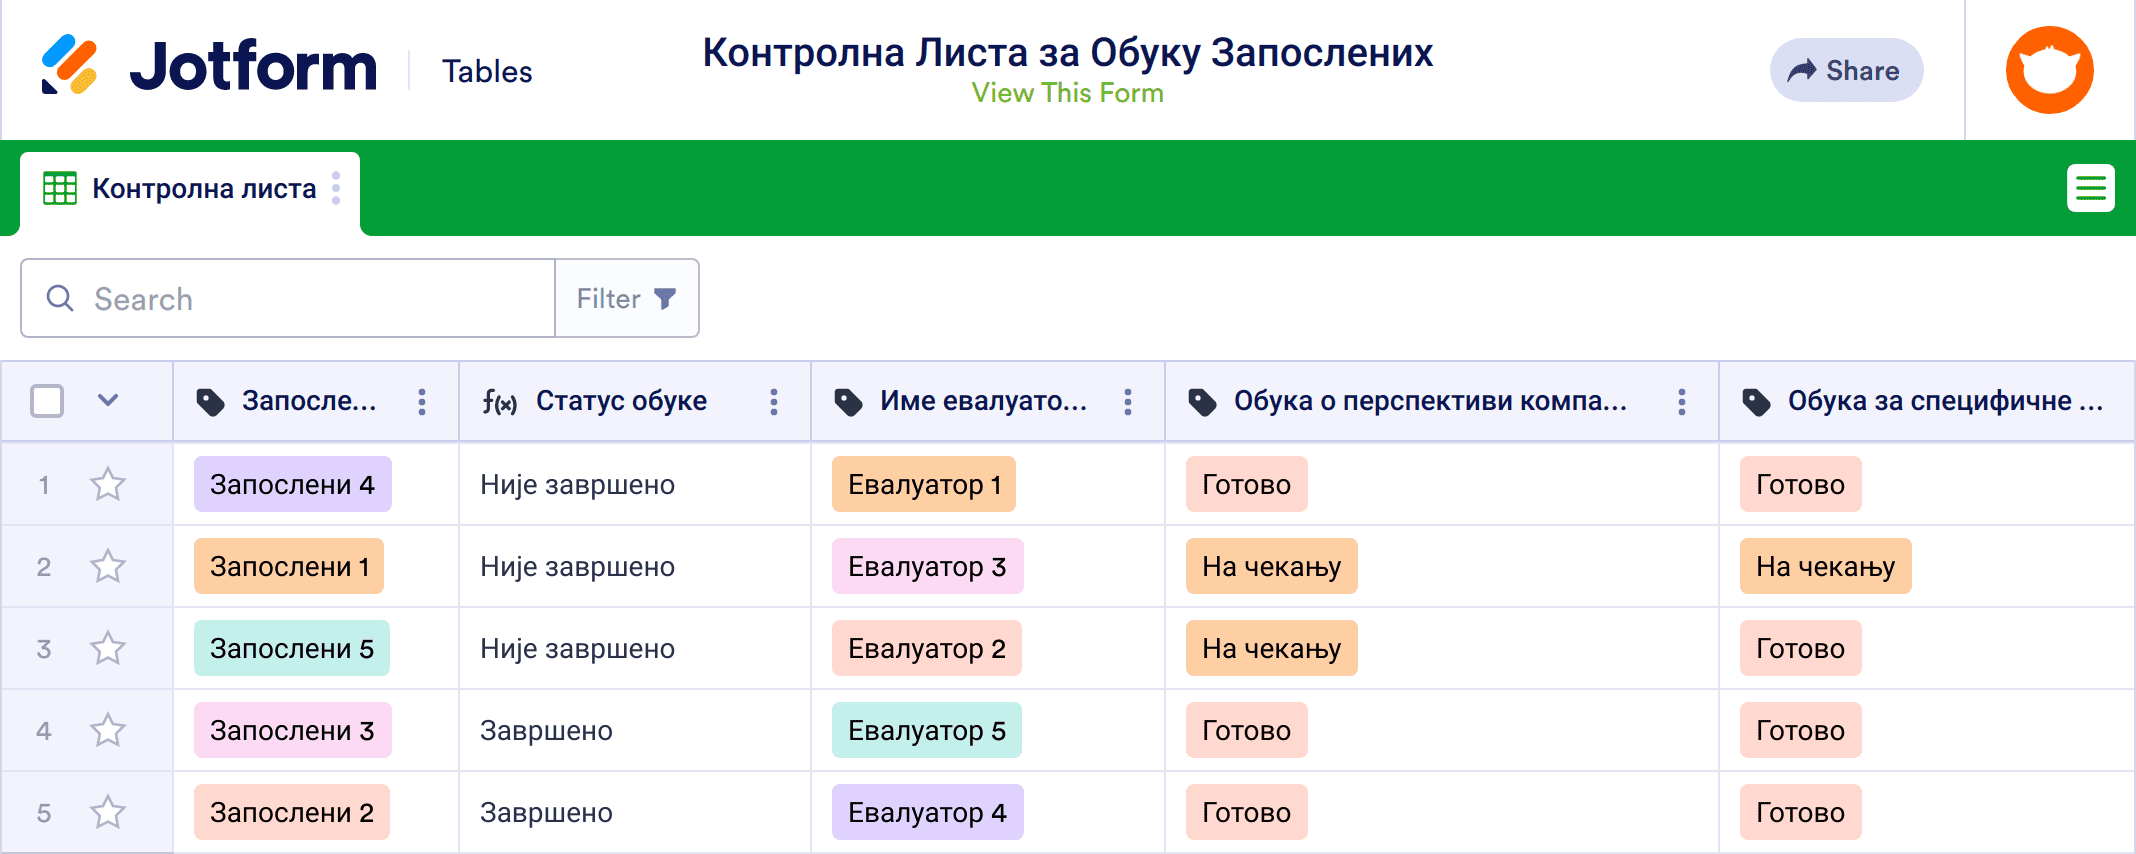The image size is (2136, 854).
Task: Click the search magnifier icon
Action: click(x=60, y=298)
